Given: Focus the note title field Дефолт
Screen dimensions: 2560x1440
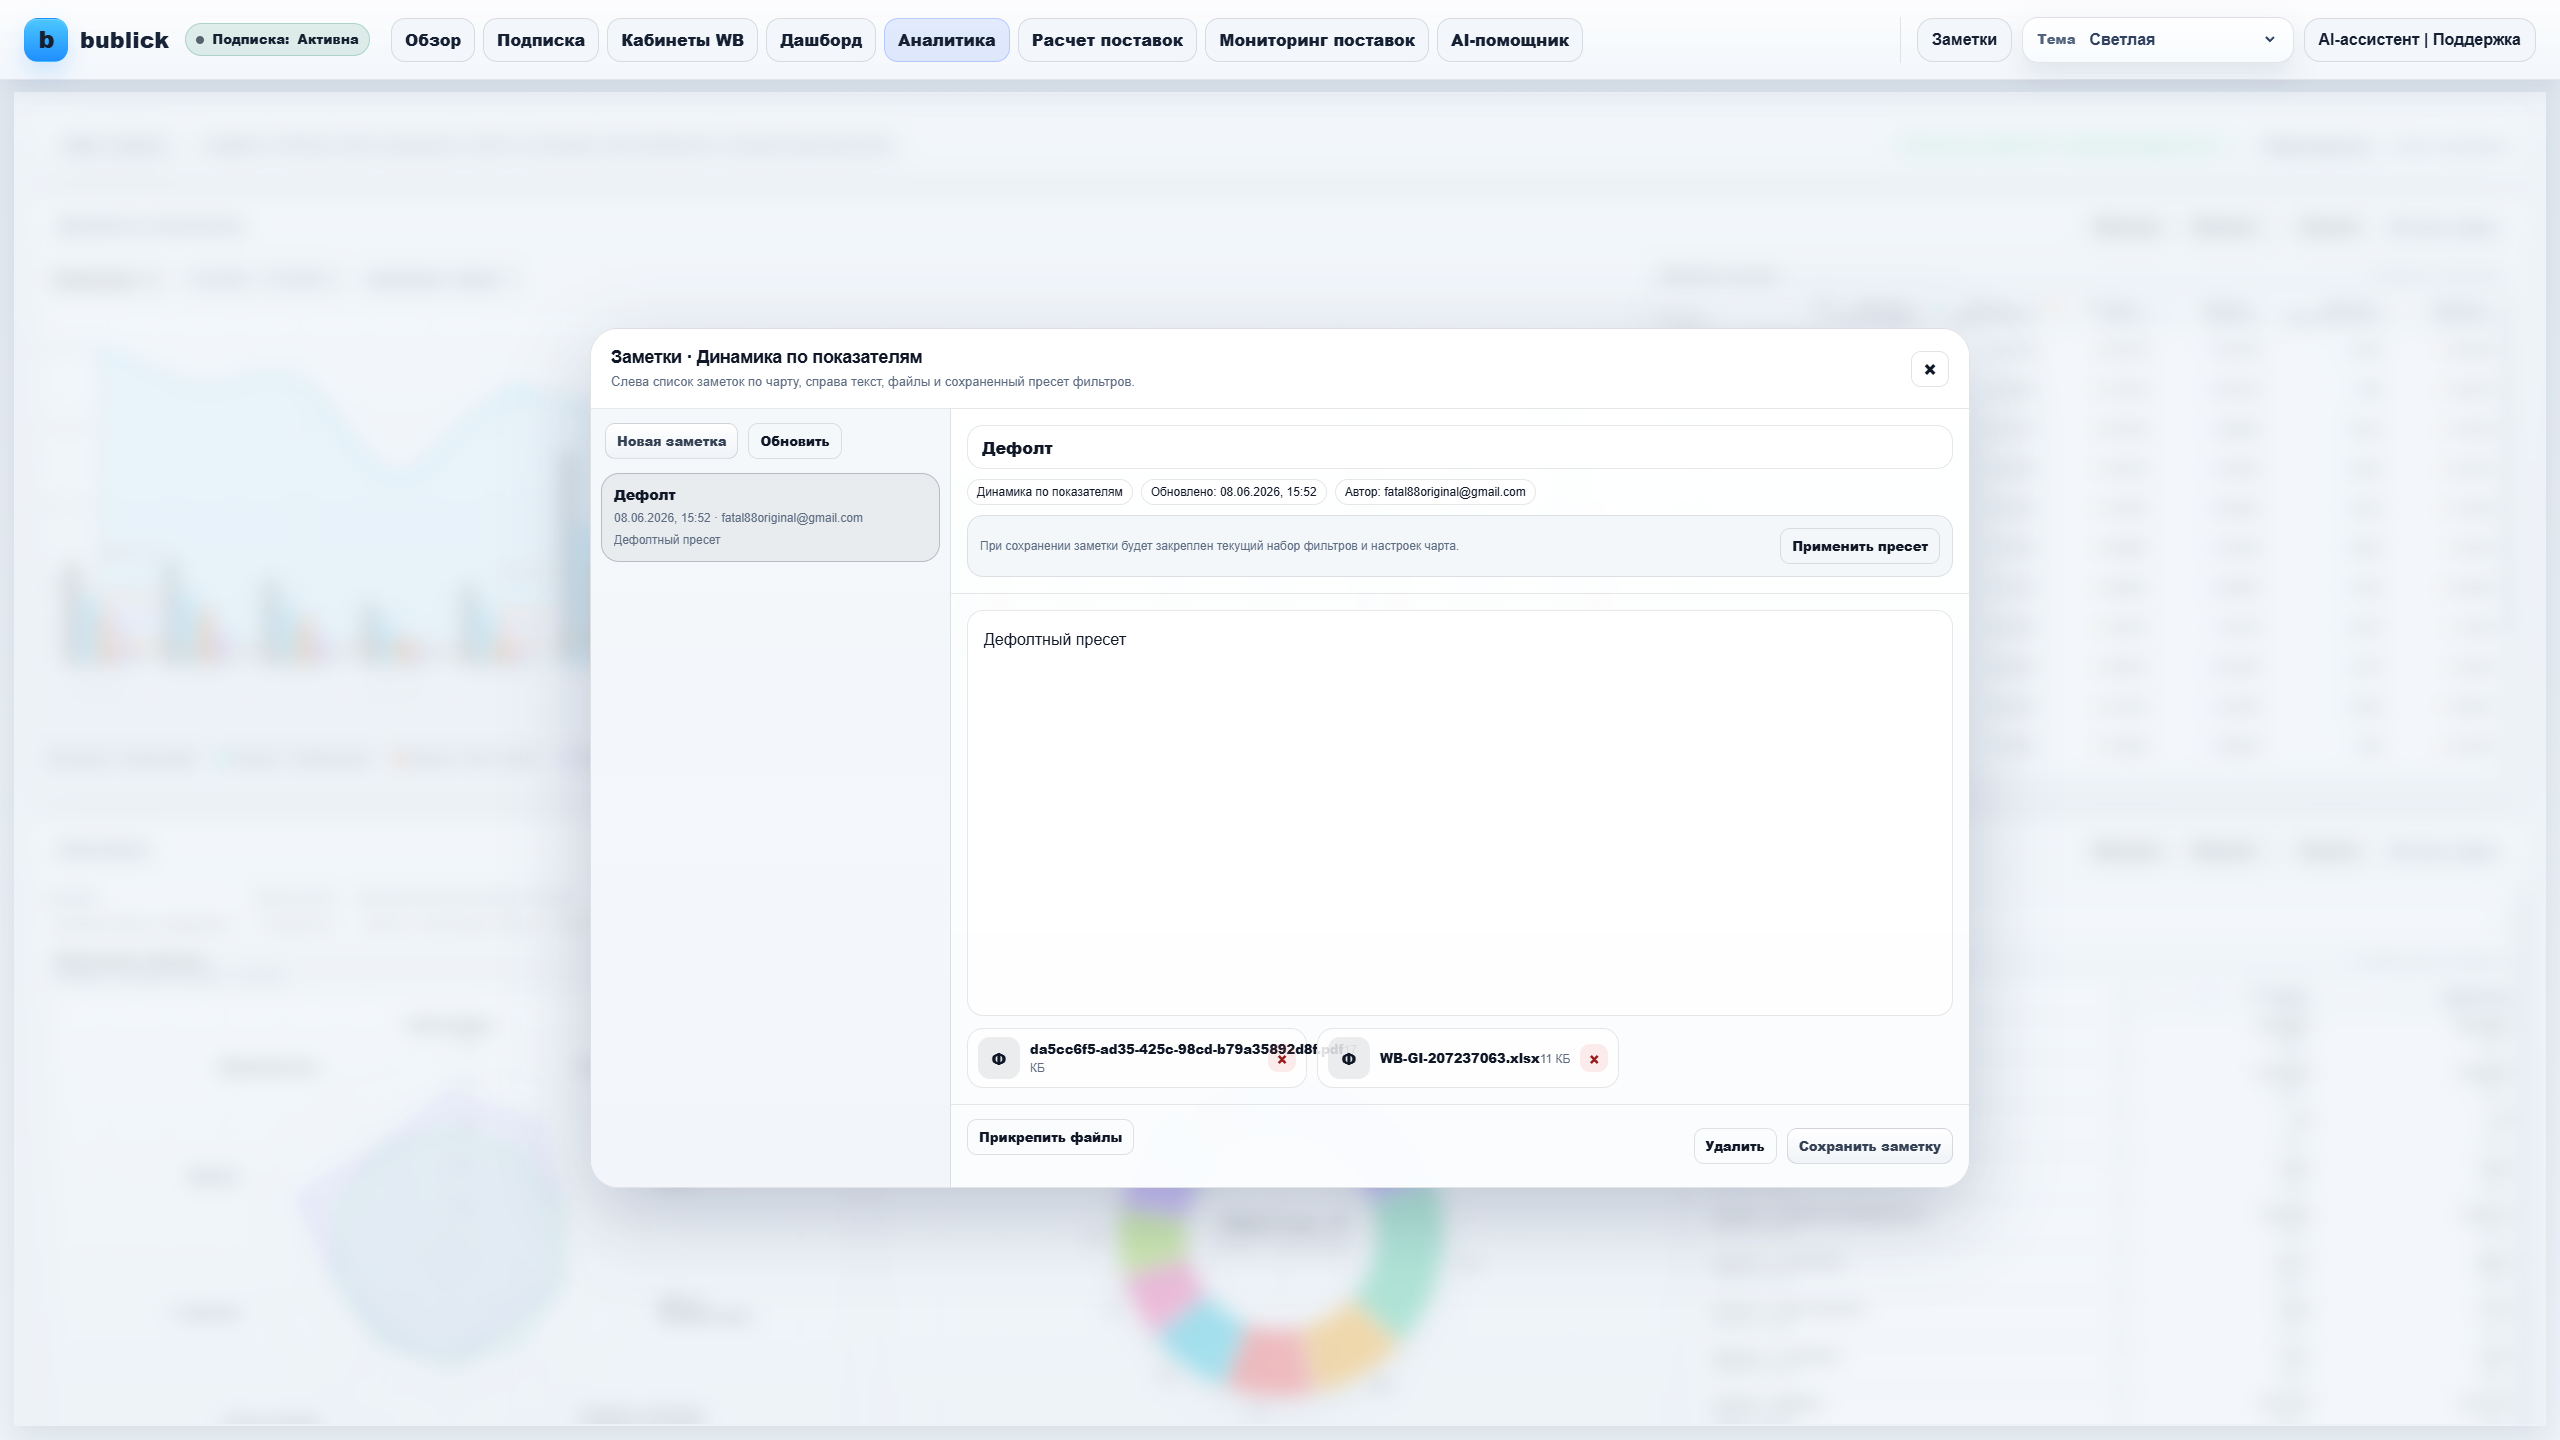Looking at the screenshot, I should [1459, 447].
